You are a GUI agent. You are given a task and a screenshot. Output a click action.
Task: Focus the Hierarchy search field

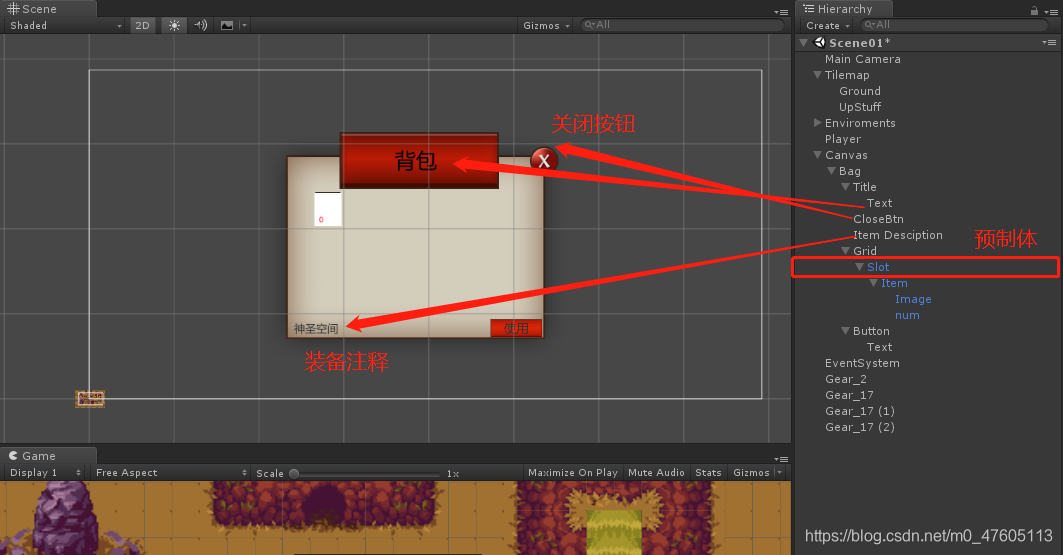coord(954,25)
